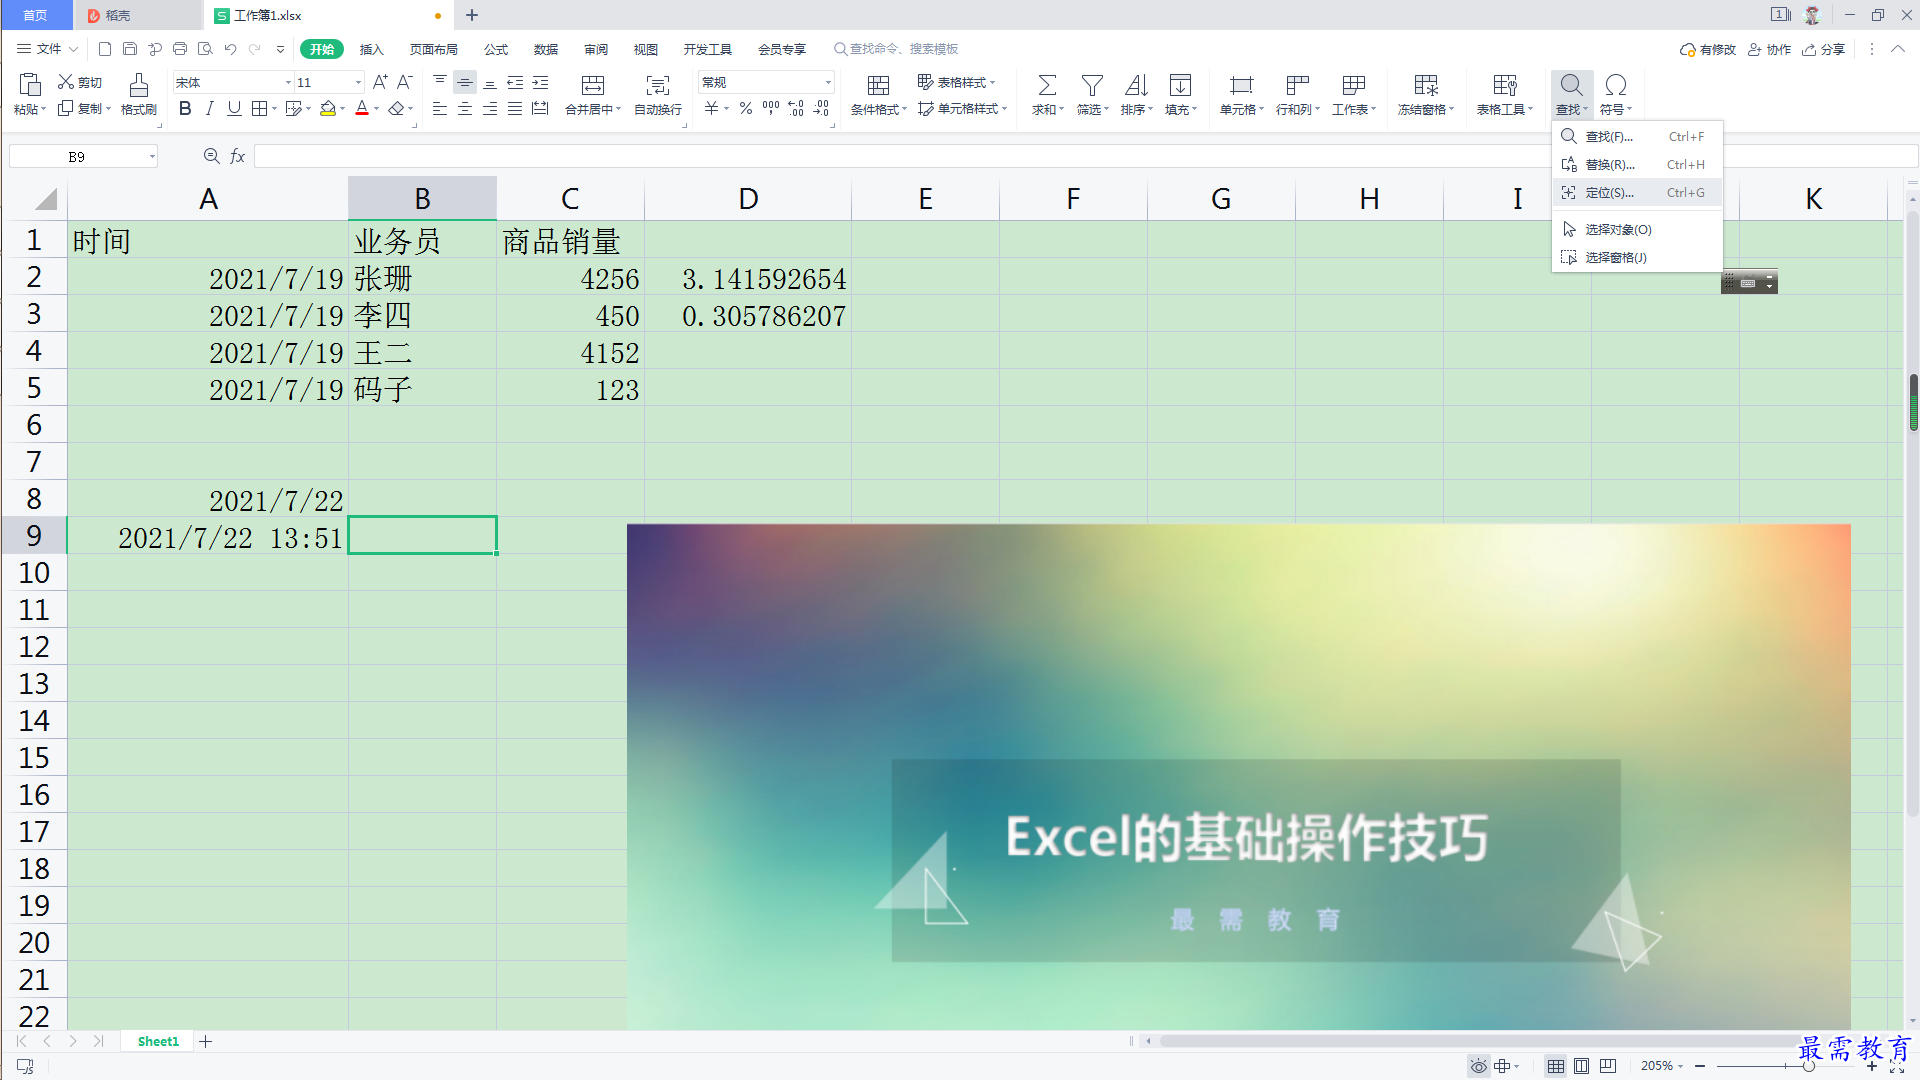Apply the yellow fill color swatch
1920x1080 pixels.
coord(328,109)
